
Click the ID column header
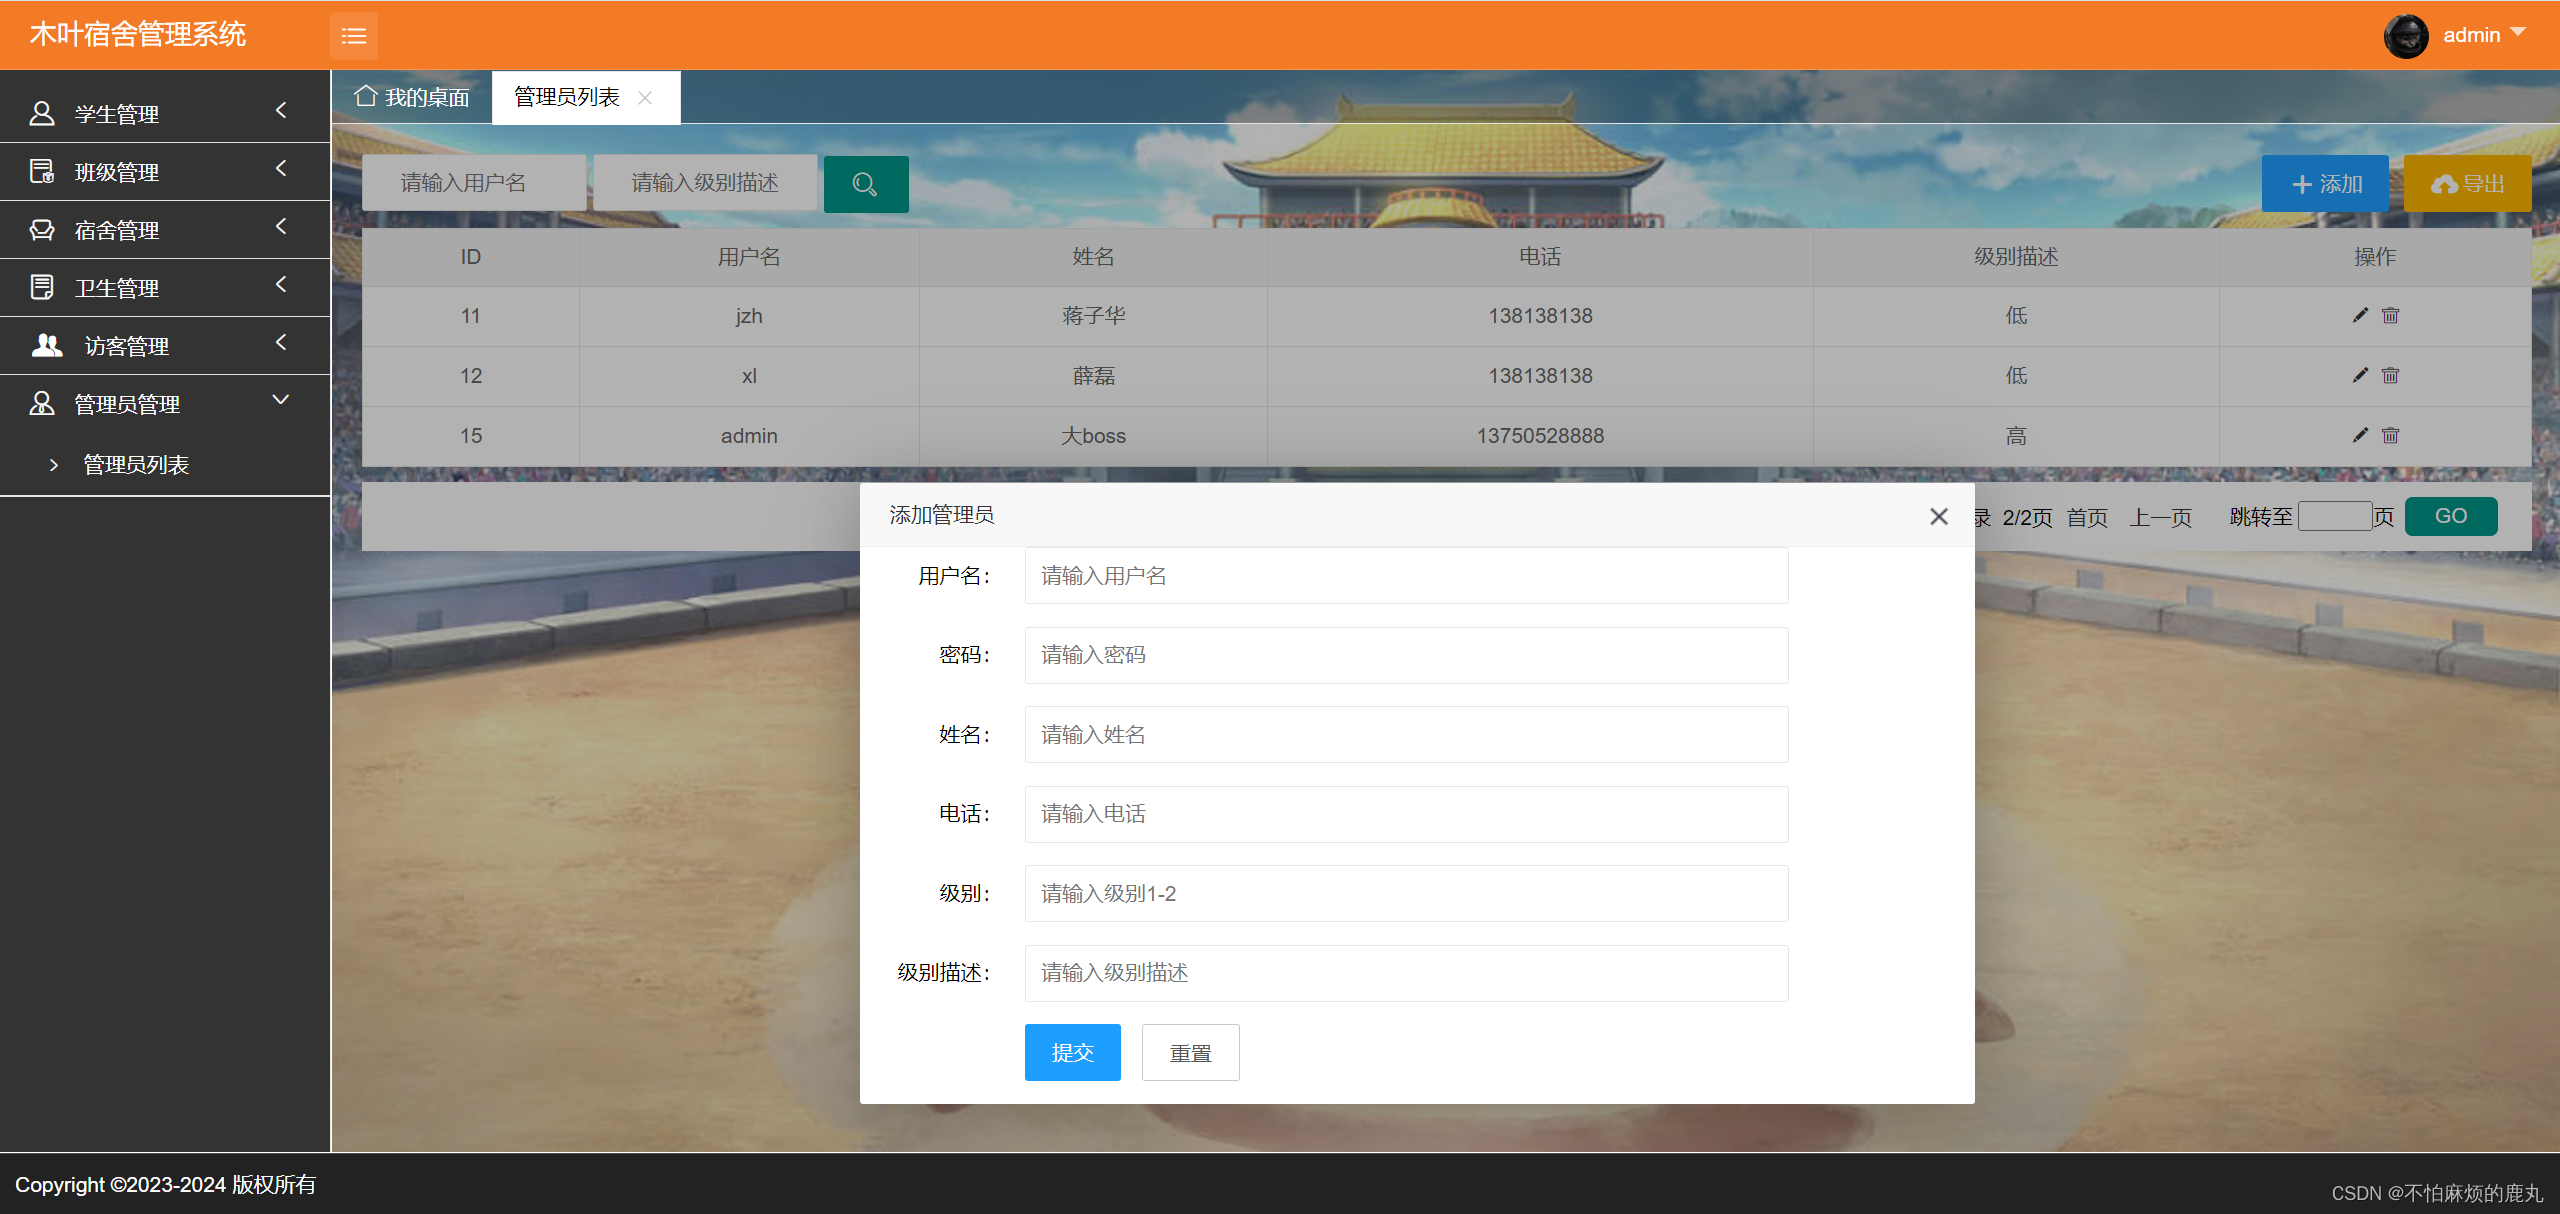471,257
